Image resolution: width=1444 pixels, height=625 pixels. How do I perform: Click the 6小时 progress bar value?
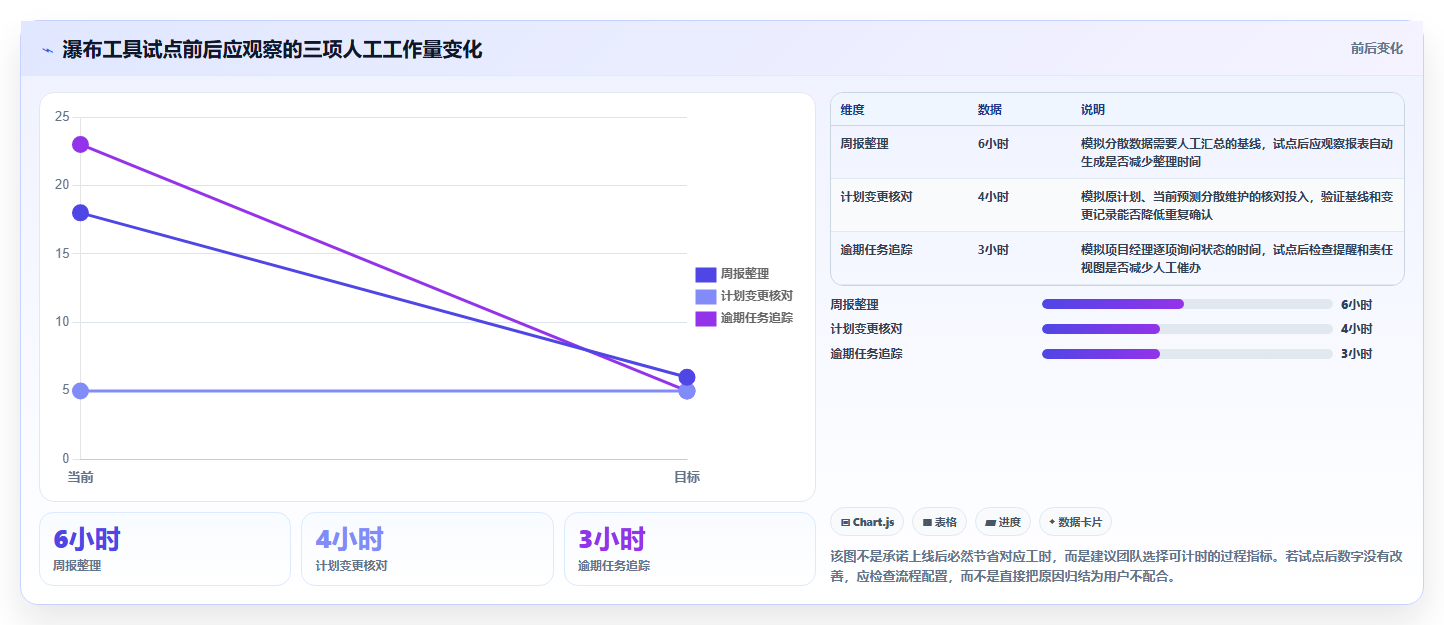tap(1357, 305)
